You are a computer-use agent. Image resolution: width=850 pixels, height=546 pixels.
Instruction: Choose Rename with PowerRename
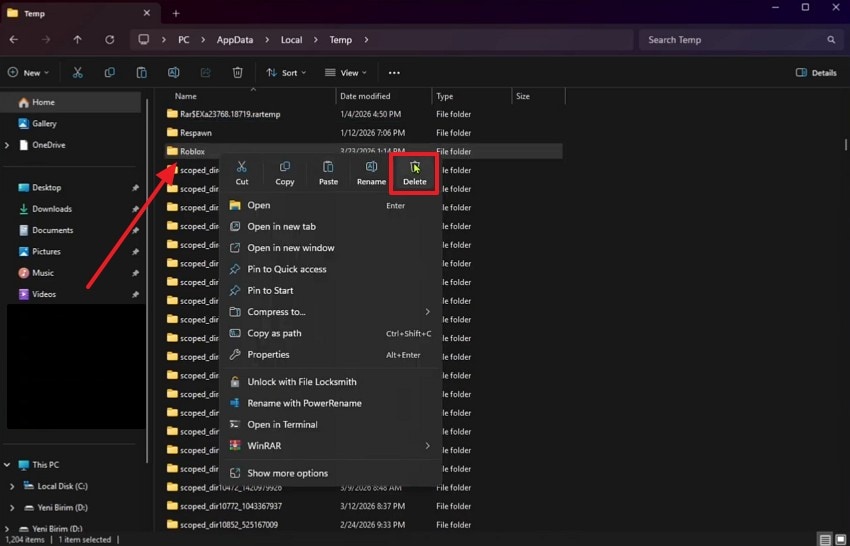(x=331, y=403)
